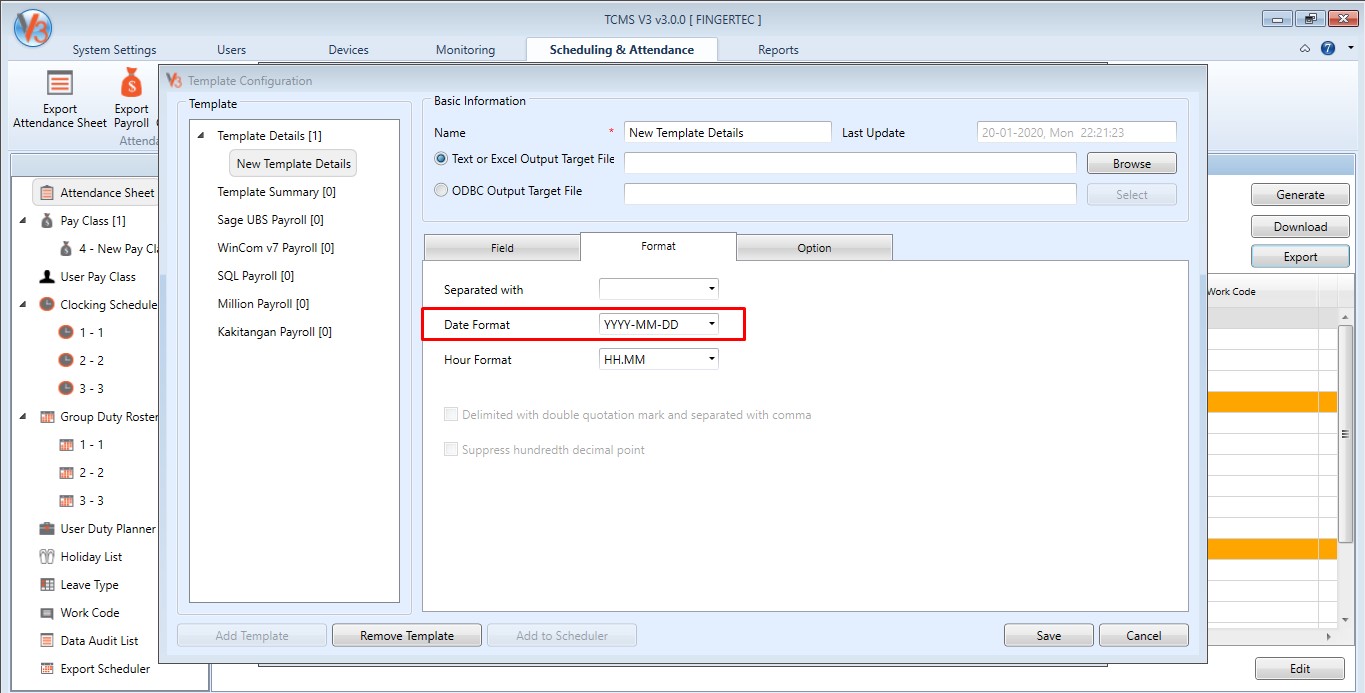Click the roster icon beside roster 3 - 3
The height and width of the screenshot is (693, 1365).
pos(66,500)
